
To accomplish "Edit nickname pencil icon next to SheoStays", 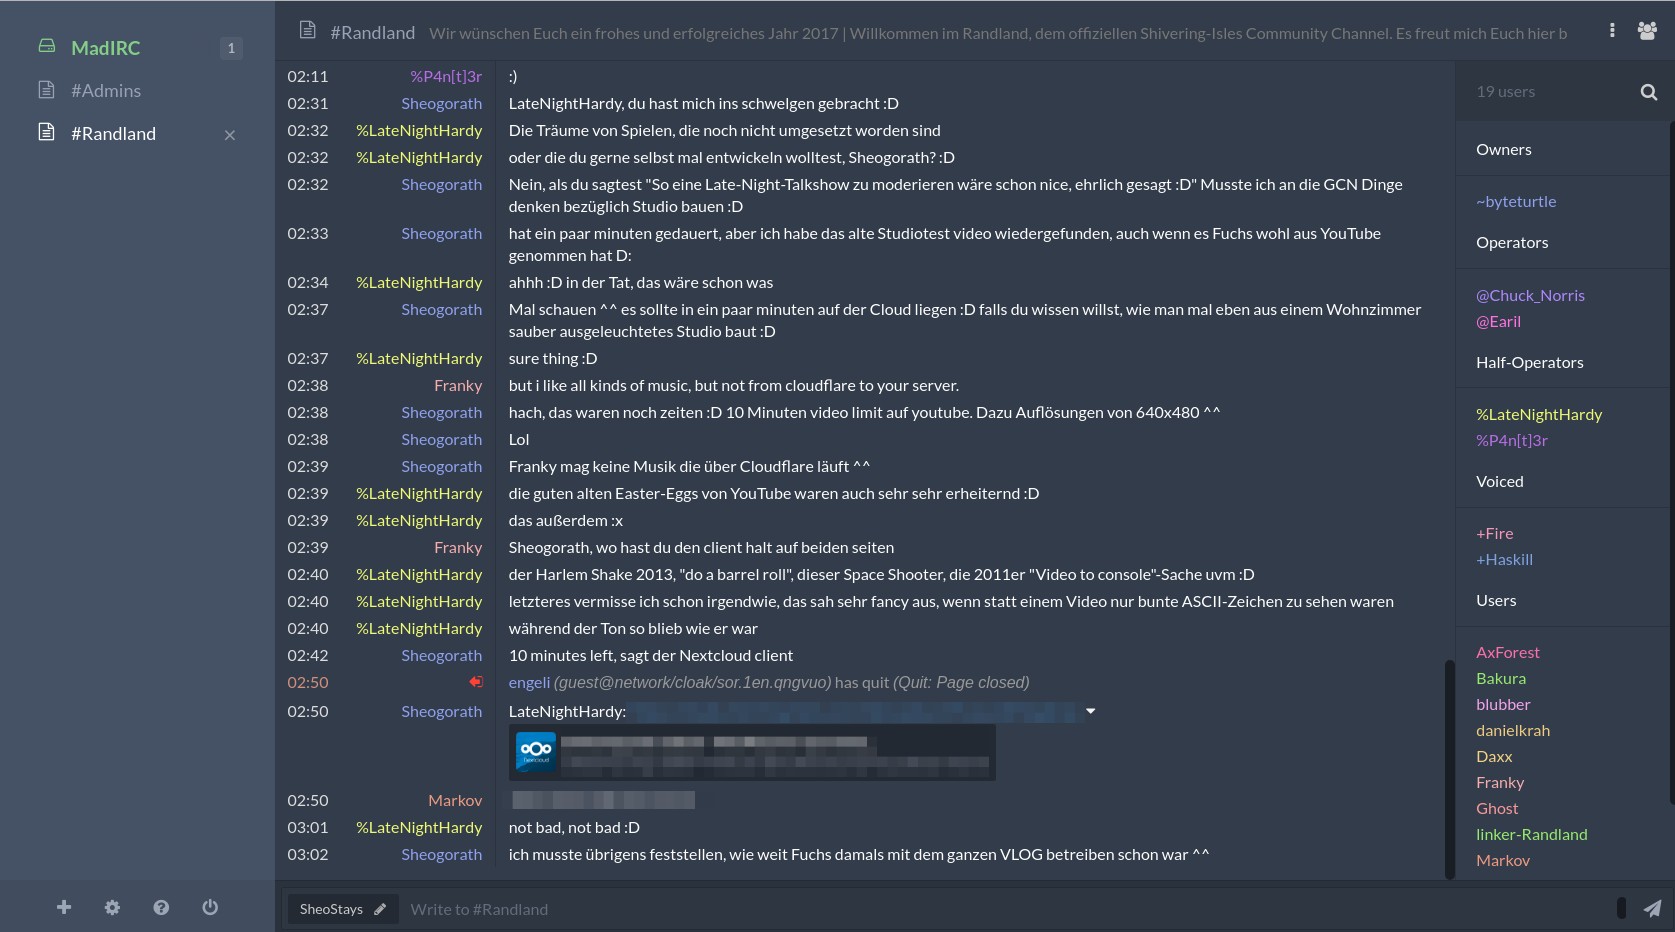I will 380,909.
